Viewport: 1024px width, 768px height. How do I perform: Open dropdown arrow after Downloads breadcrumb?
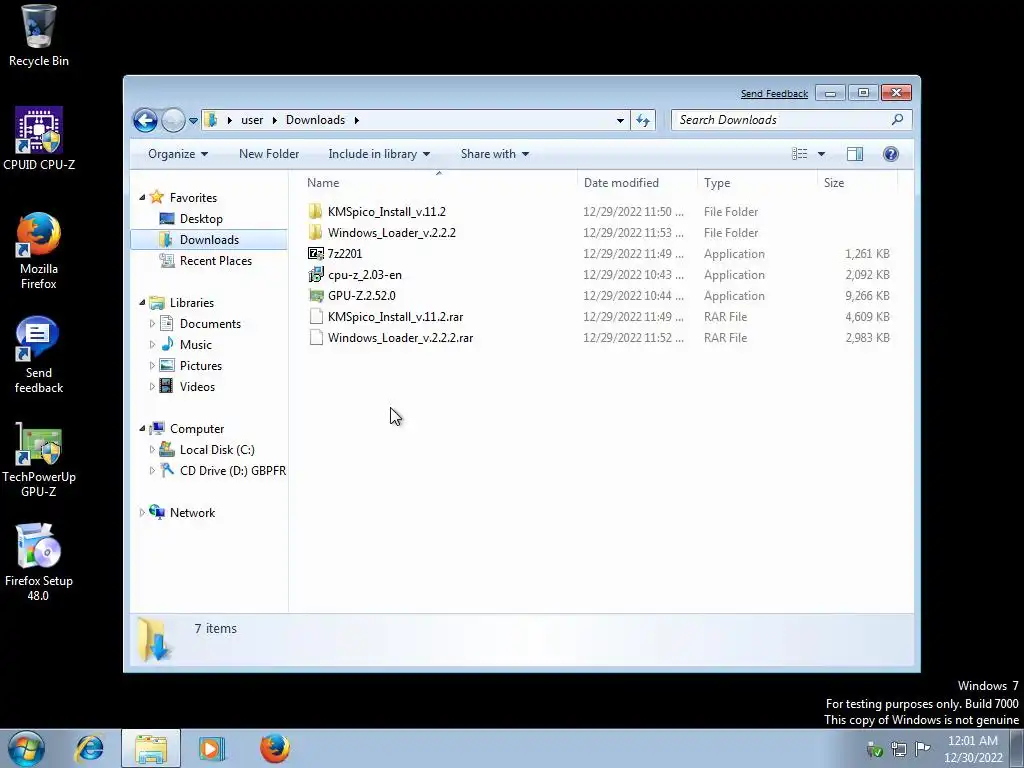(x=357, y=120)
